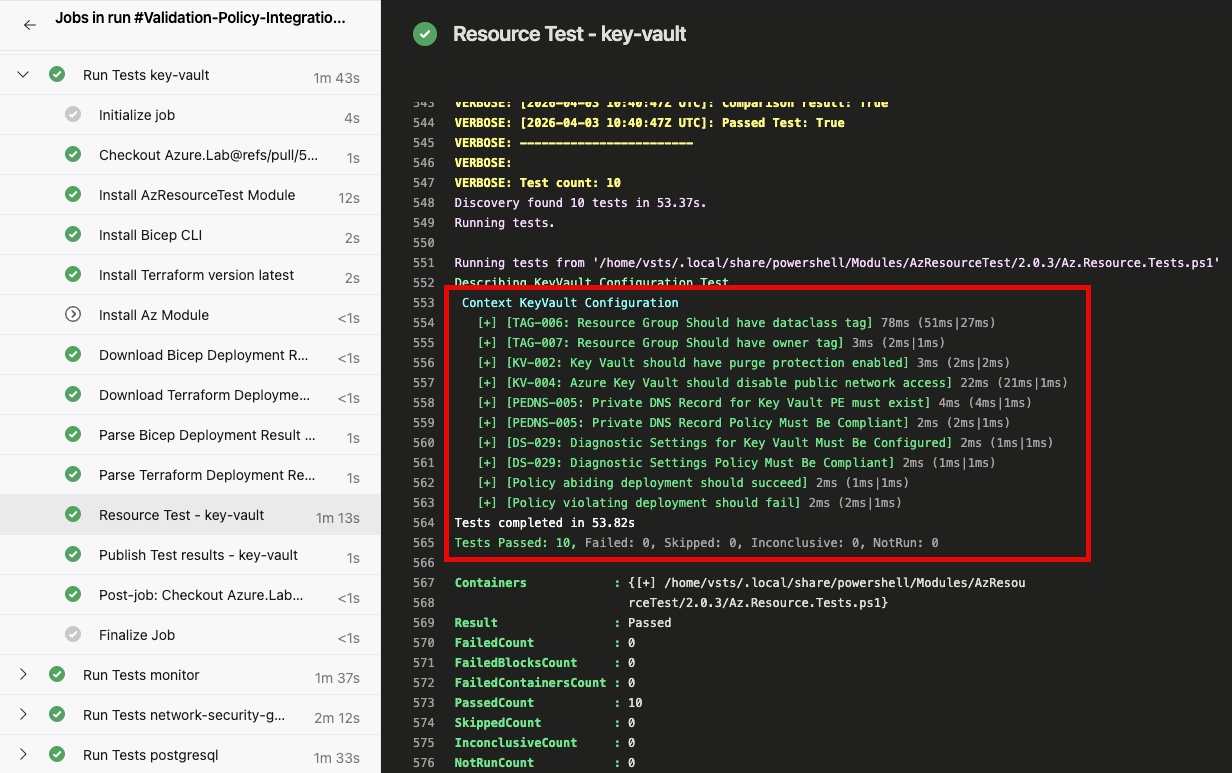The width and height of the screenshot is (1232, 773).
Task: Click the green success icon in log header
Action: [425, 34]
